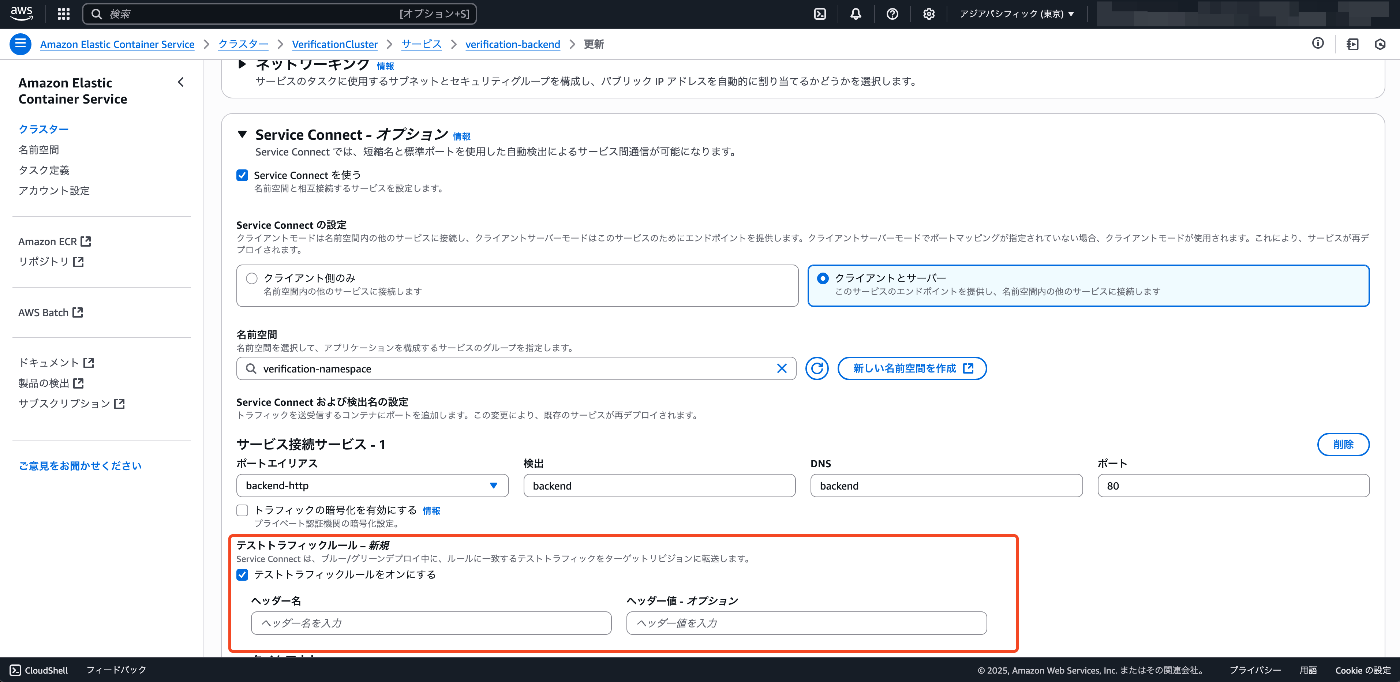Expand the ネットワーキング section

pyautogui.click(x=242, y=65)
